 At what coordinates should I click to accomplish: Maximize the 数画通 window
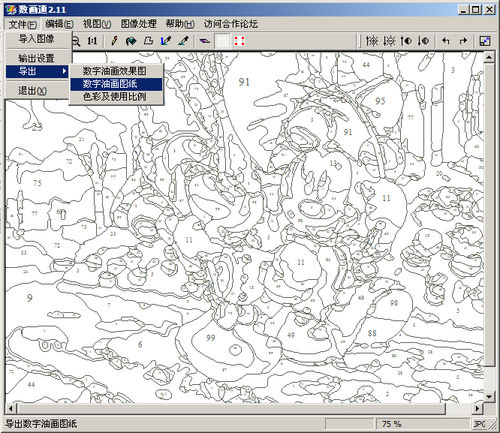coord(476,10)
